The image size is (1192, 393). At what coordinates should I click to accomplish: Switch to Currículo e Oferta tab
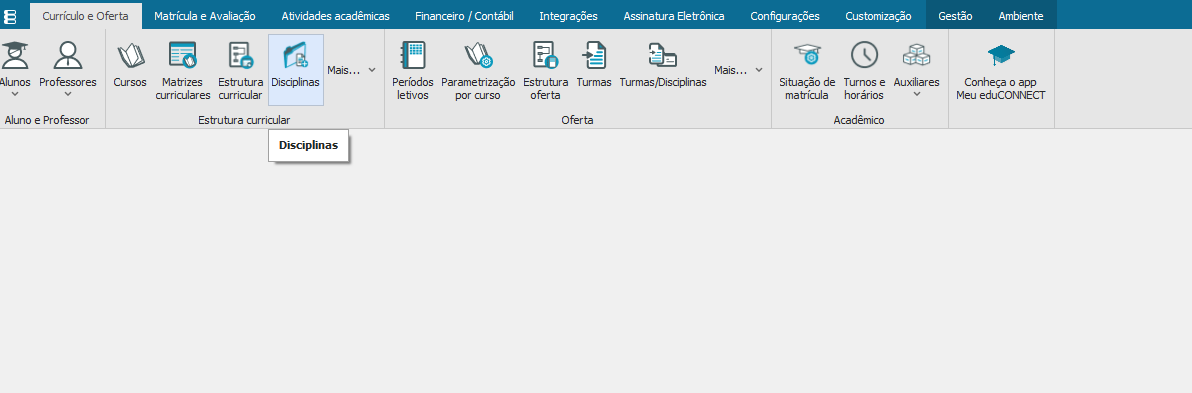86,16
